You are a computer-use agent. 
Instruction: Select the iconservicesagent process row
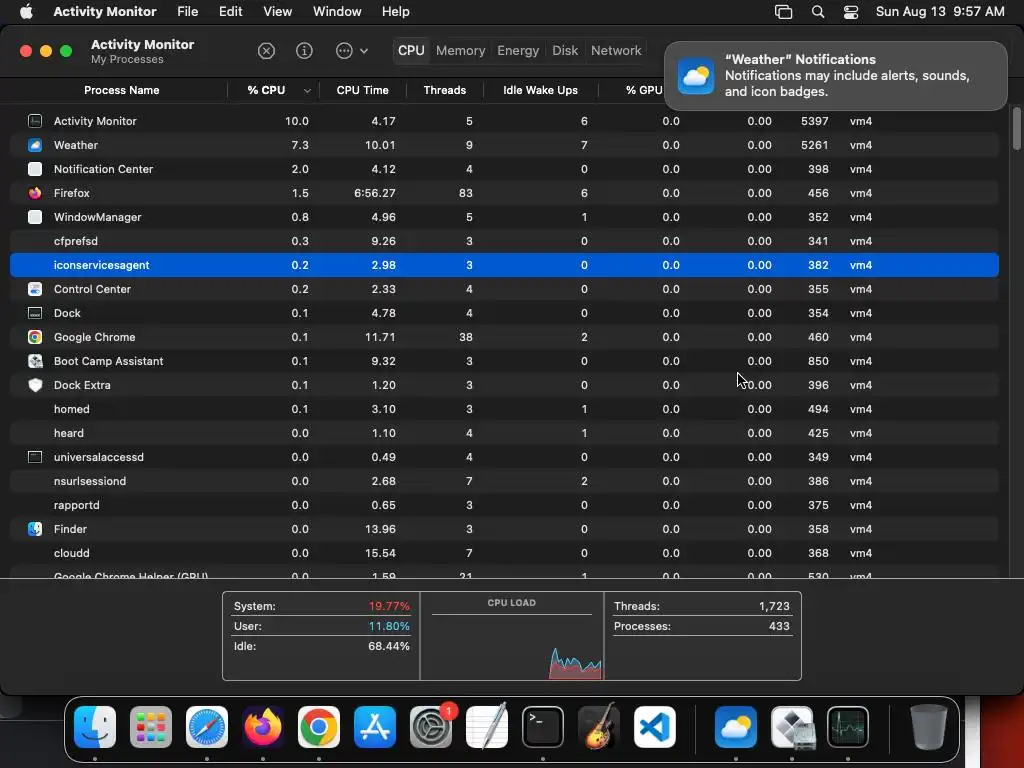coord(504,265)
